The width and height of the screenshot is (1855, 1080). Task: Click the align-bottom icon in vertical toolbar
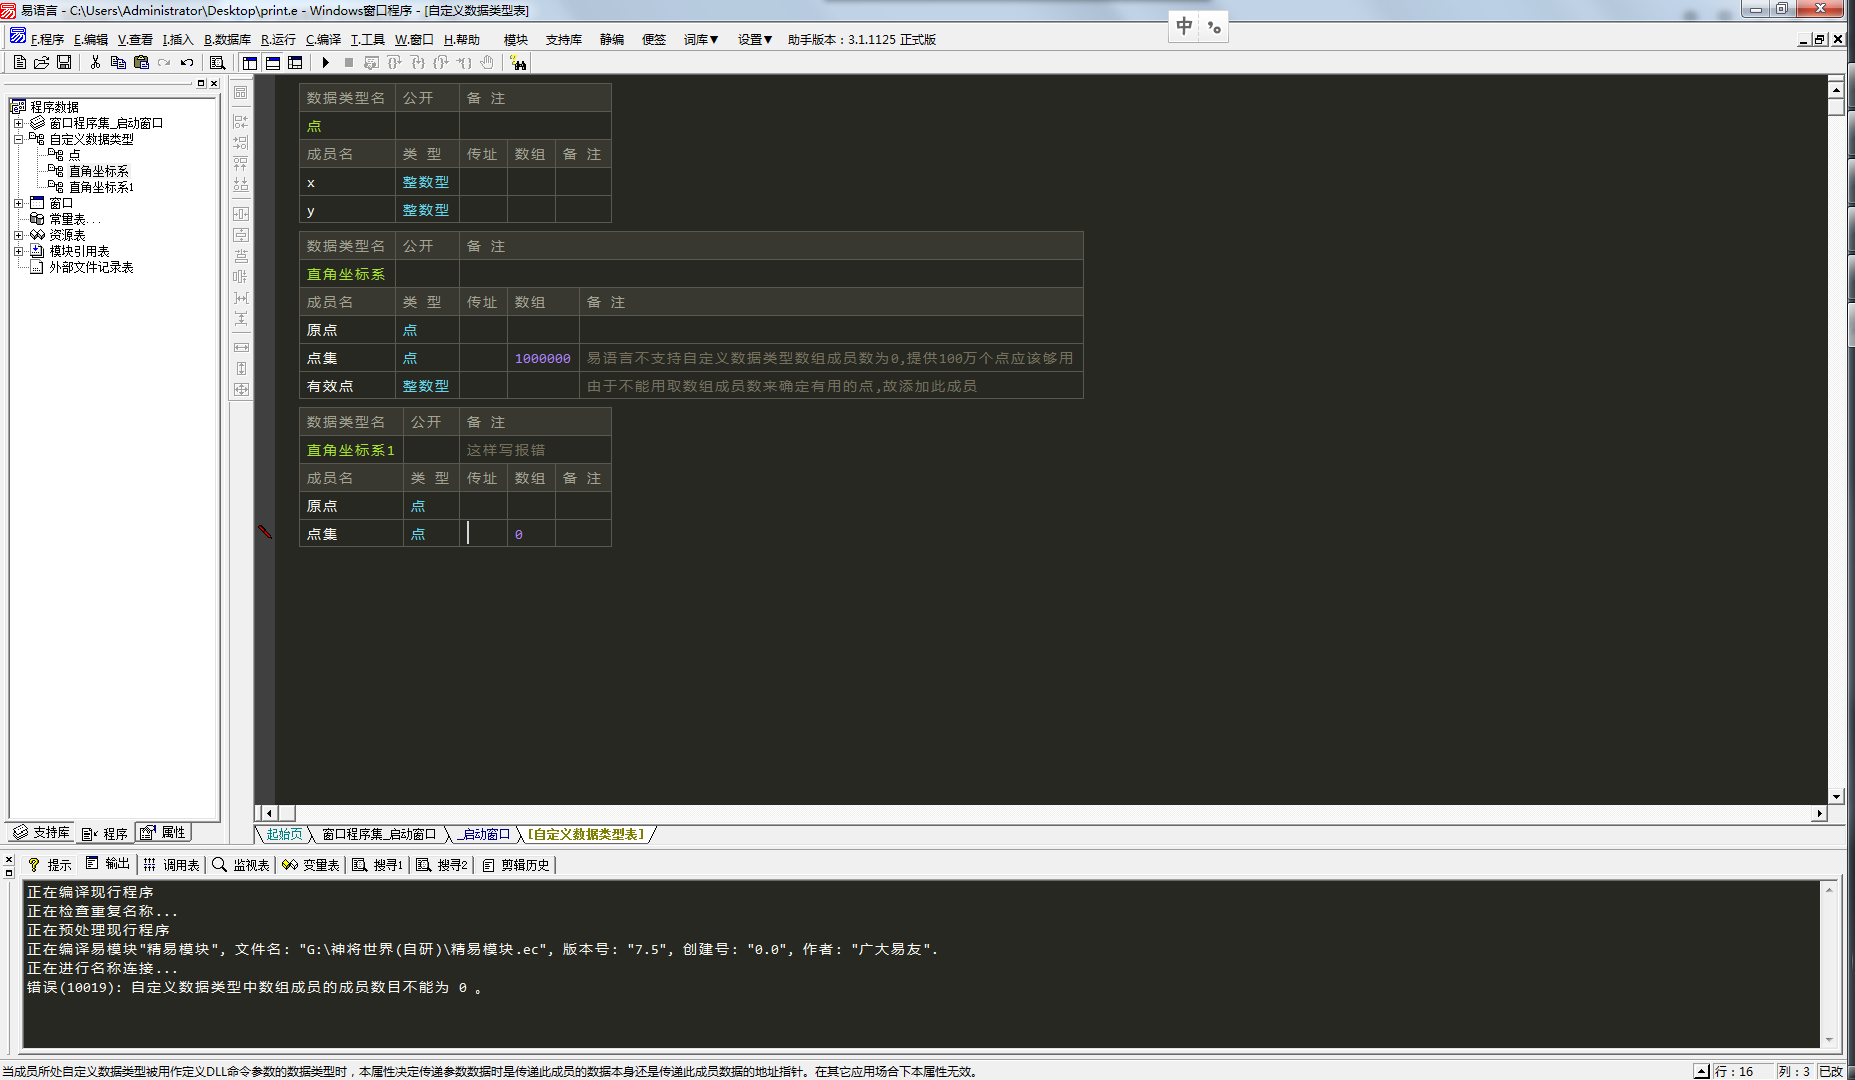(241, 184)
